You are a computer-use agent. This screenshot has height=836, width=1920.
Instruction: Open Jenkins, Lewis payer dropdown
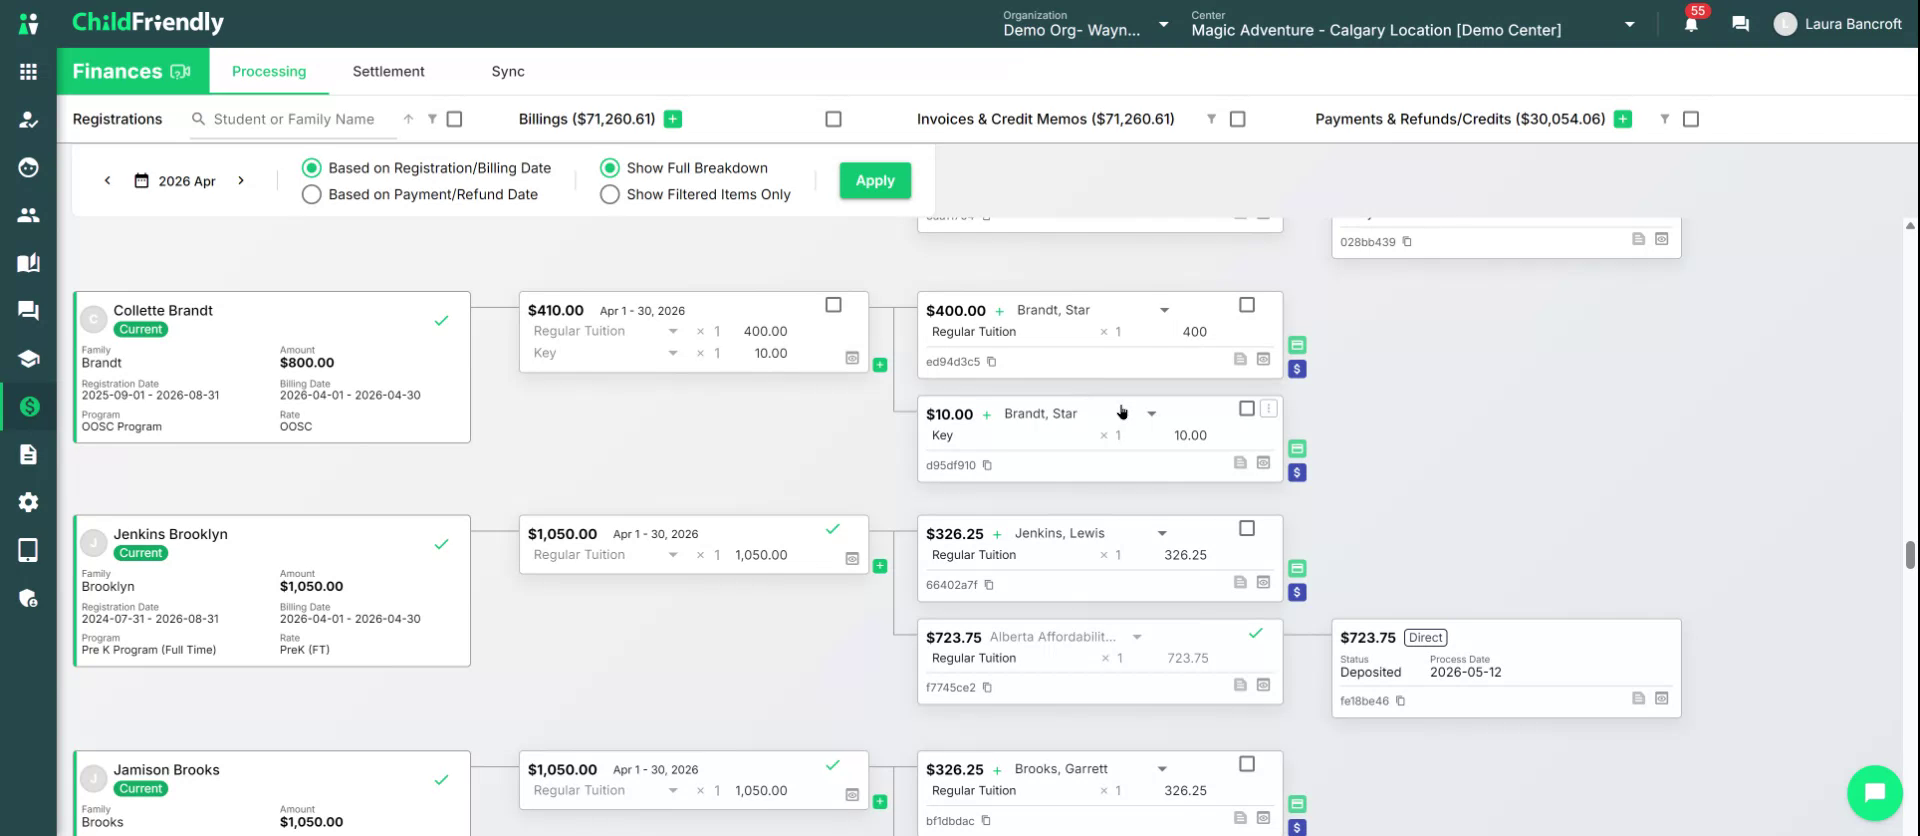pos(1162,533)
